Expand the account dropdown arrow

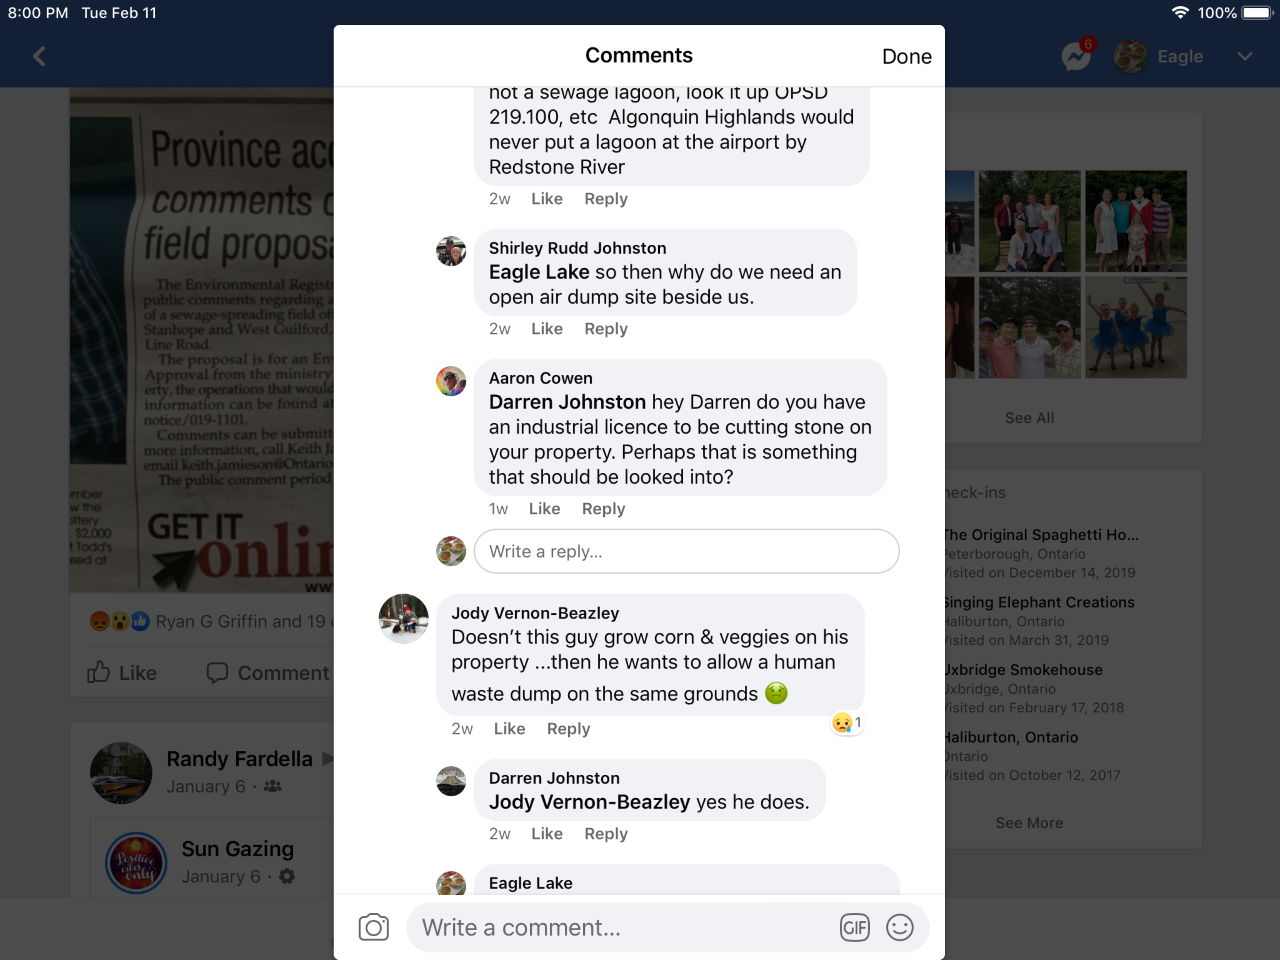point(1245,56)
